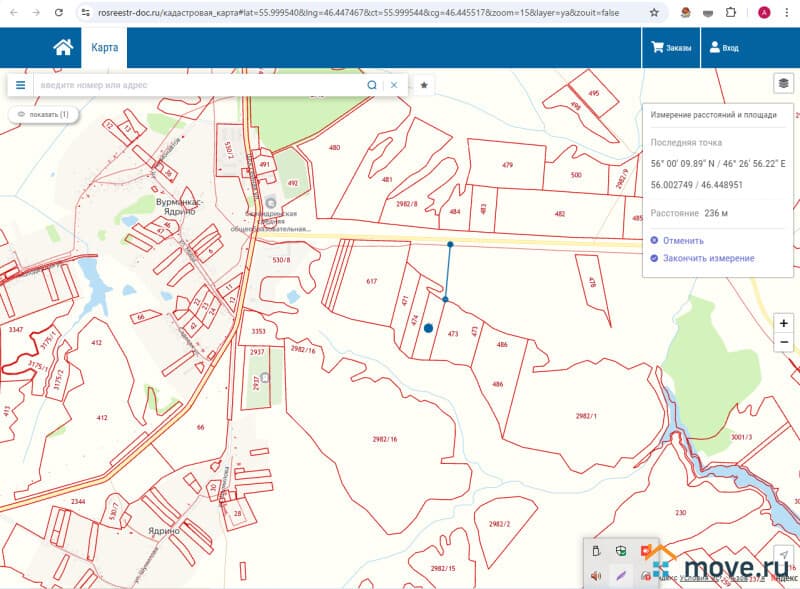
Task: Click the address search input field
Action: (200, 85)
